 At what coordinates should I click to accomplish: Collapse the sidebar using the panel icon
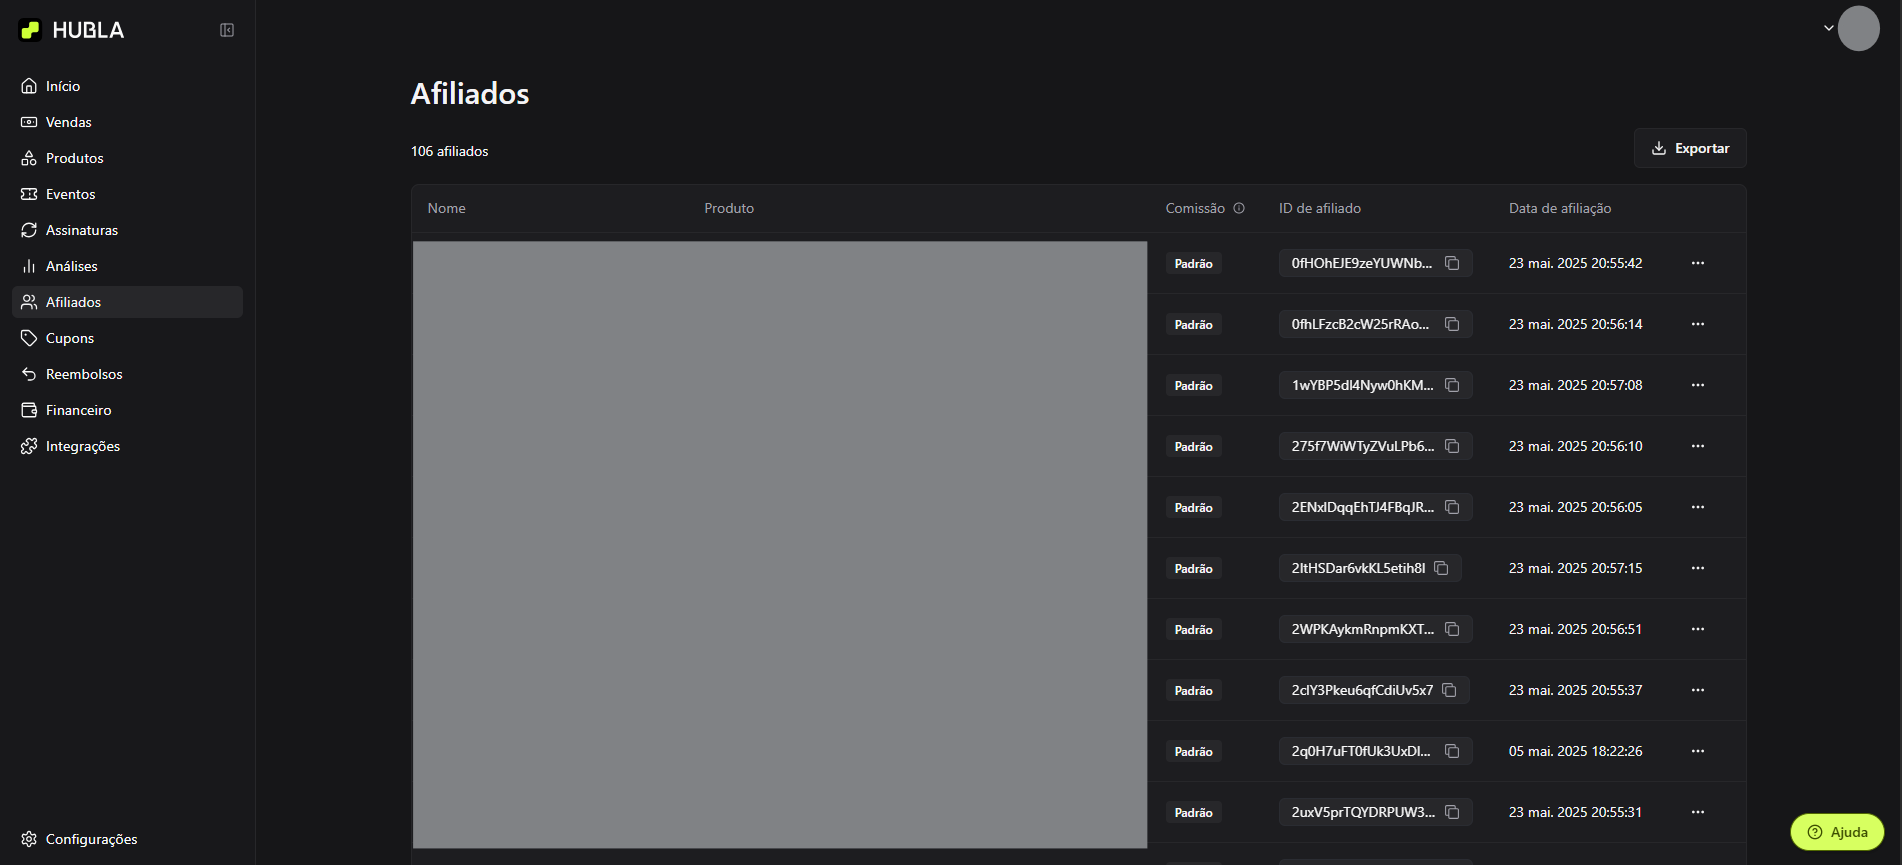pos(227,30)
